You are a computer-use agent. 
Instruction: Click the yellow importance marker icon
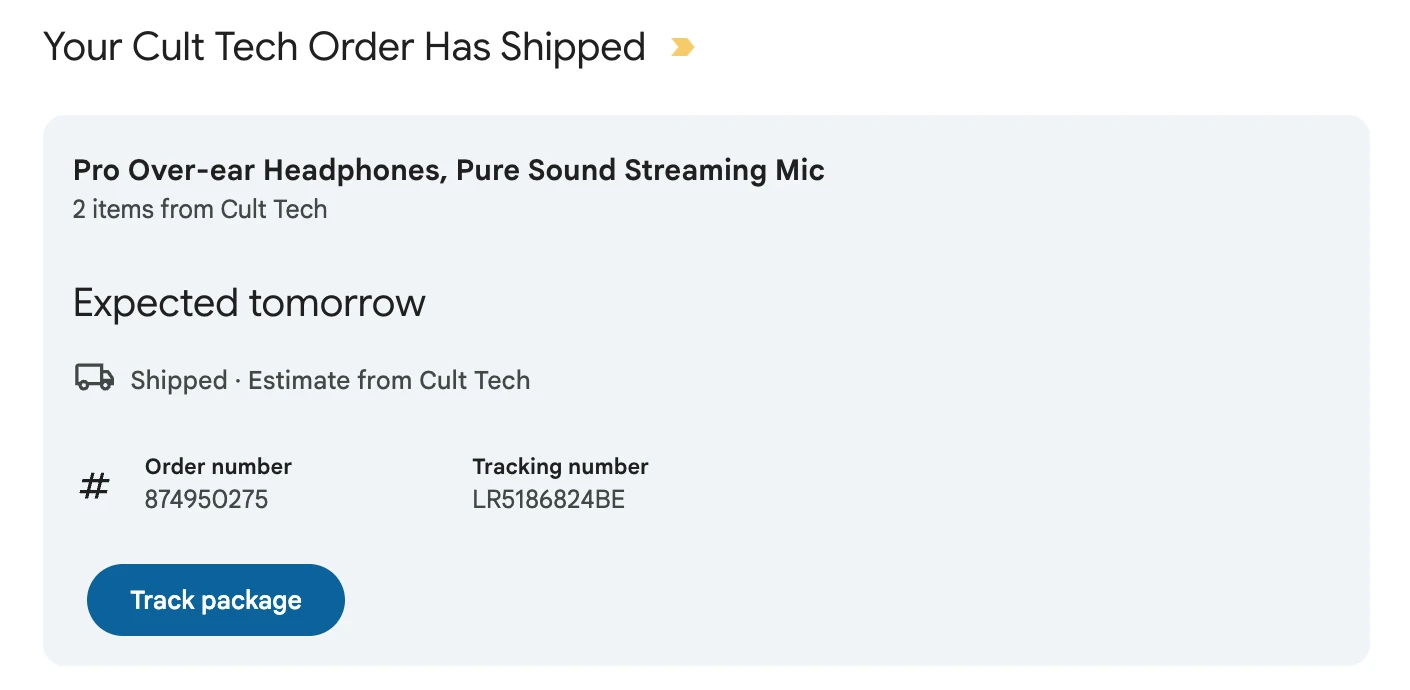[x=682, y=47]
